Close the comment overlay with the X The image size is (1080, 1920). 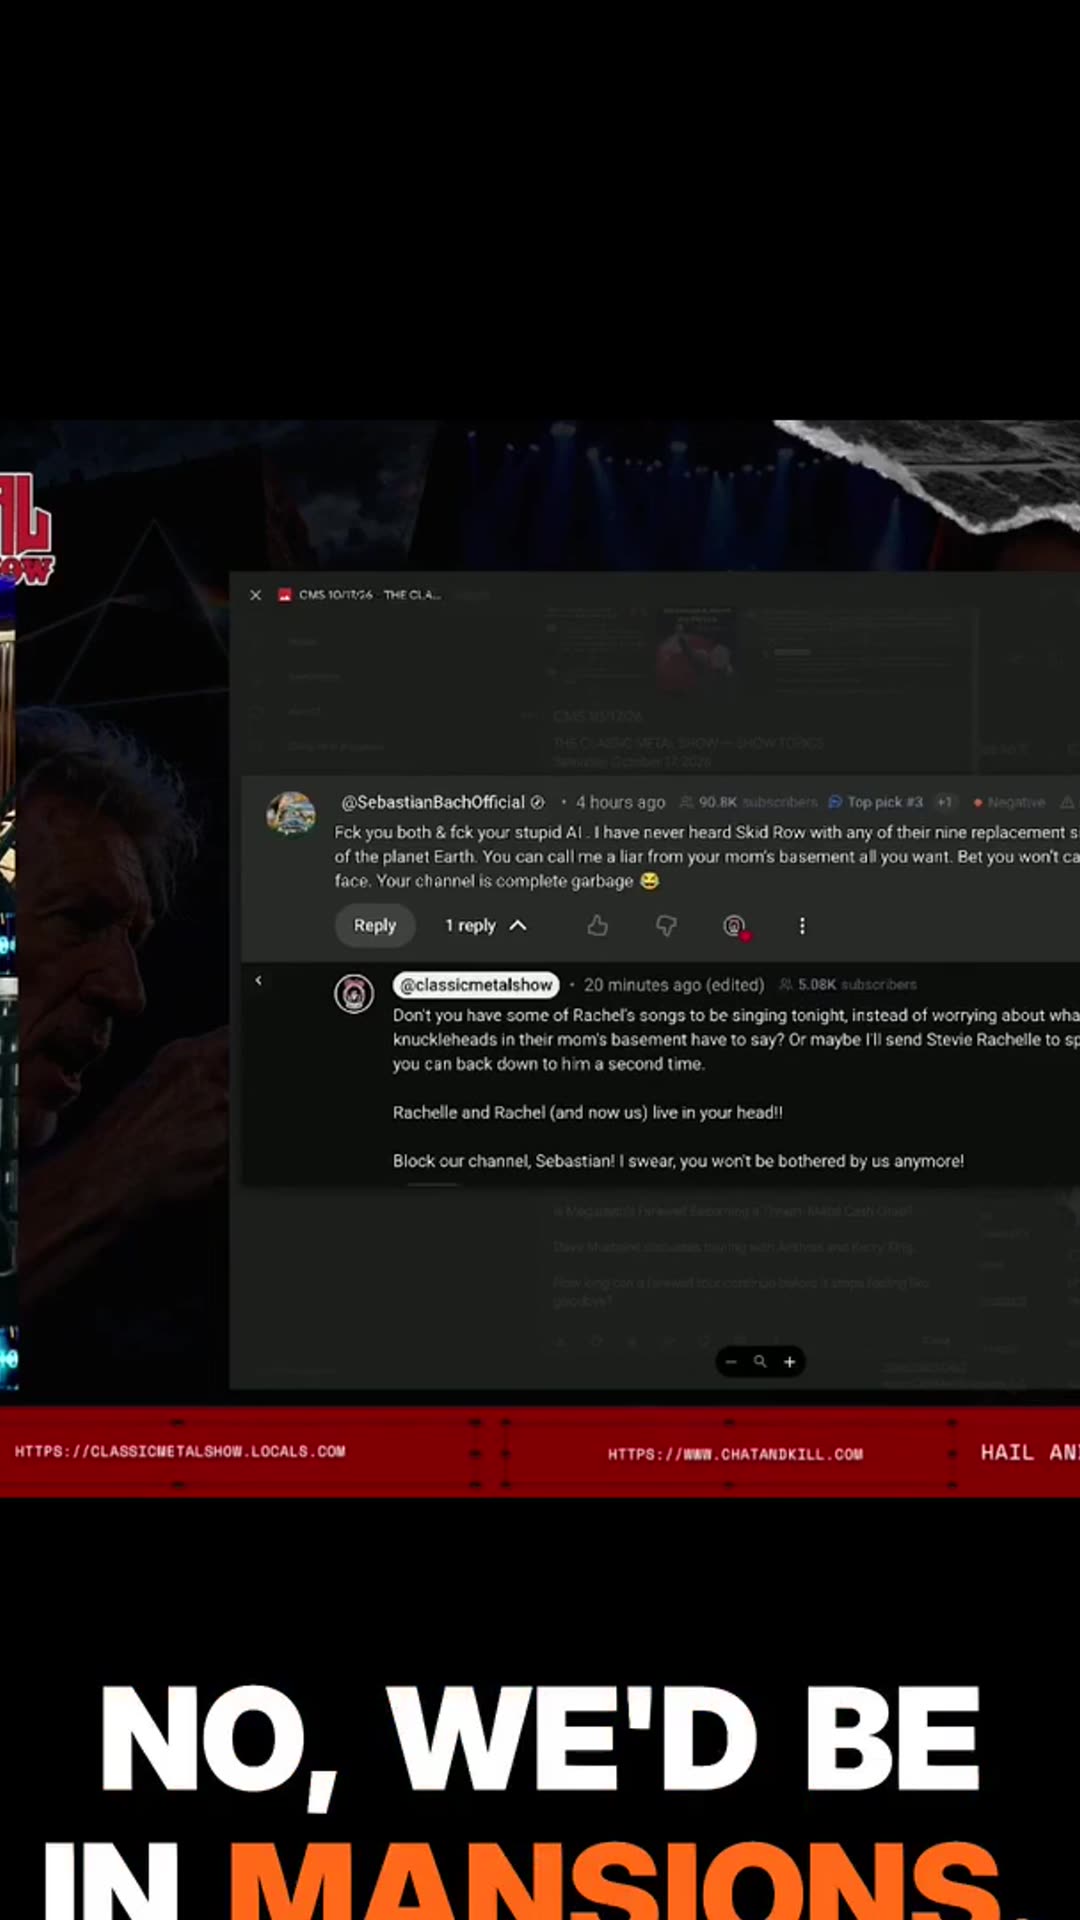click(x=255, y=595)
